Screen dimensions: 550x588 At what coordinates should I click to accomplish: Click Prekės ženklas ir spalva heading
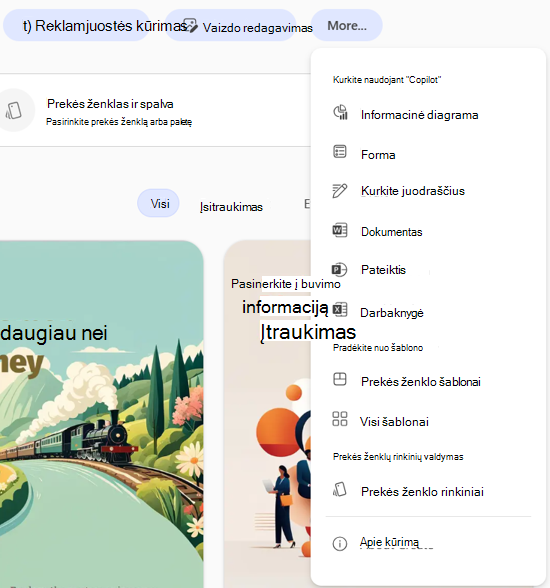point(110,104)
